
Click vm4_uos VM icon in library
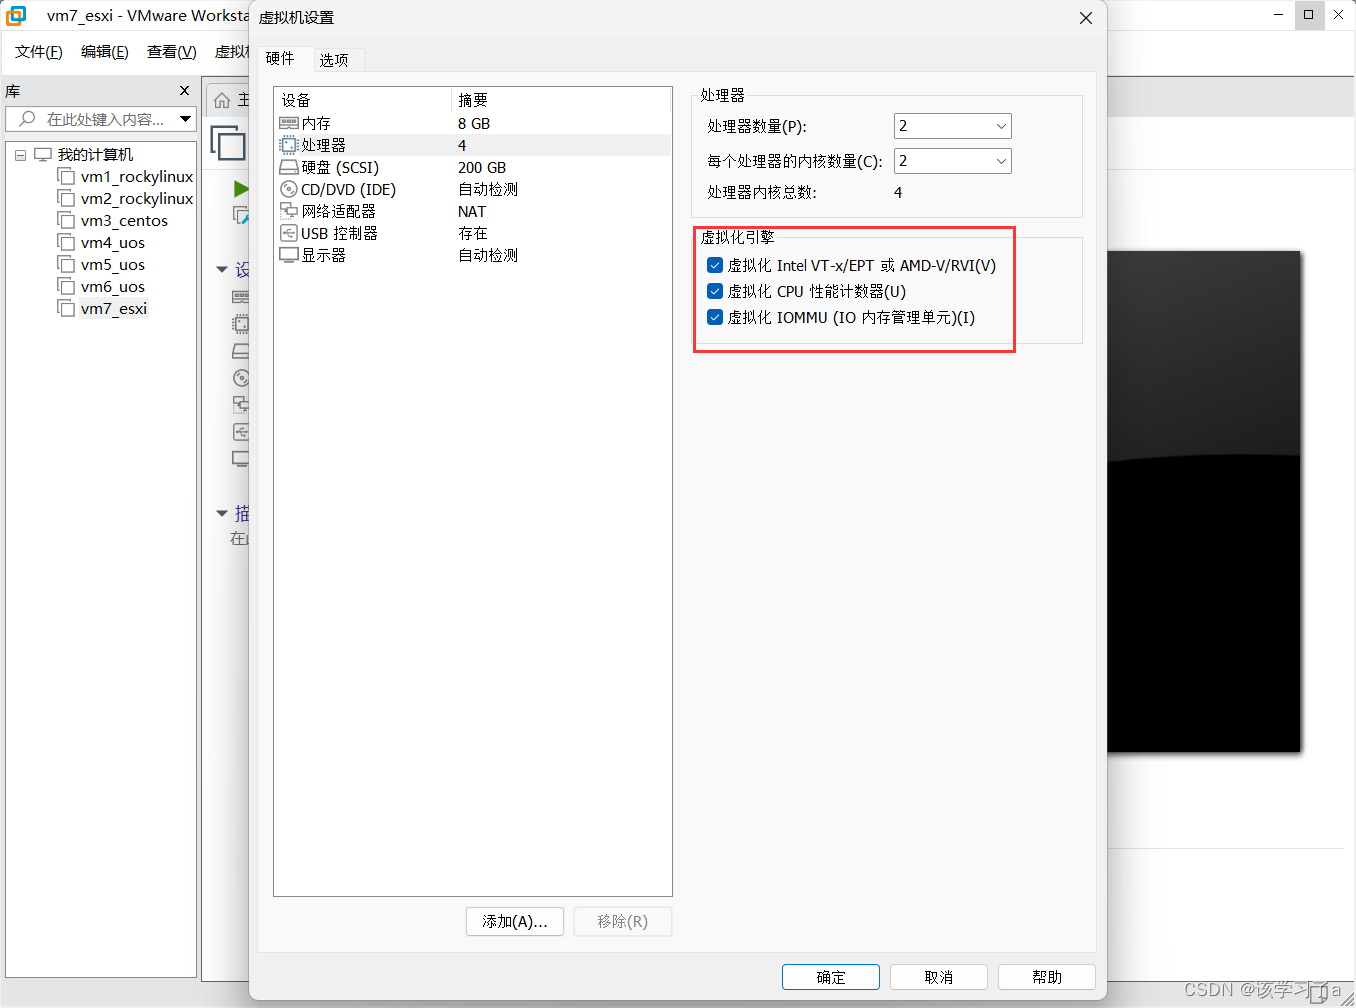click(66, 242)
